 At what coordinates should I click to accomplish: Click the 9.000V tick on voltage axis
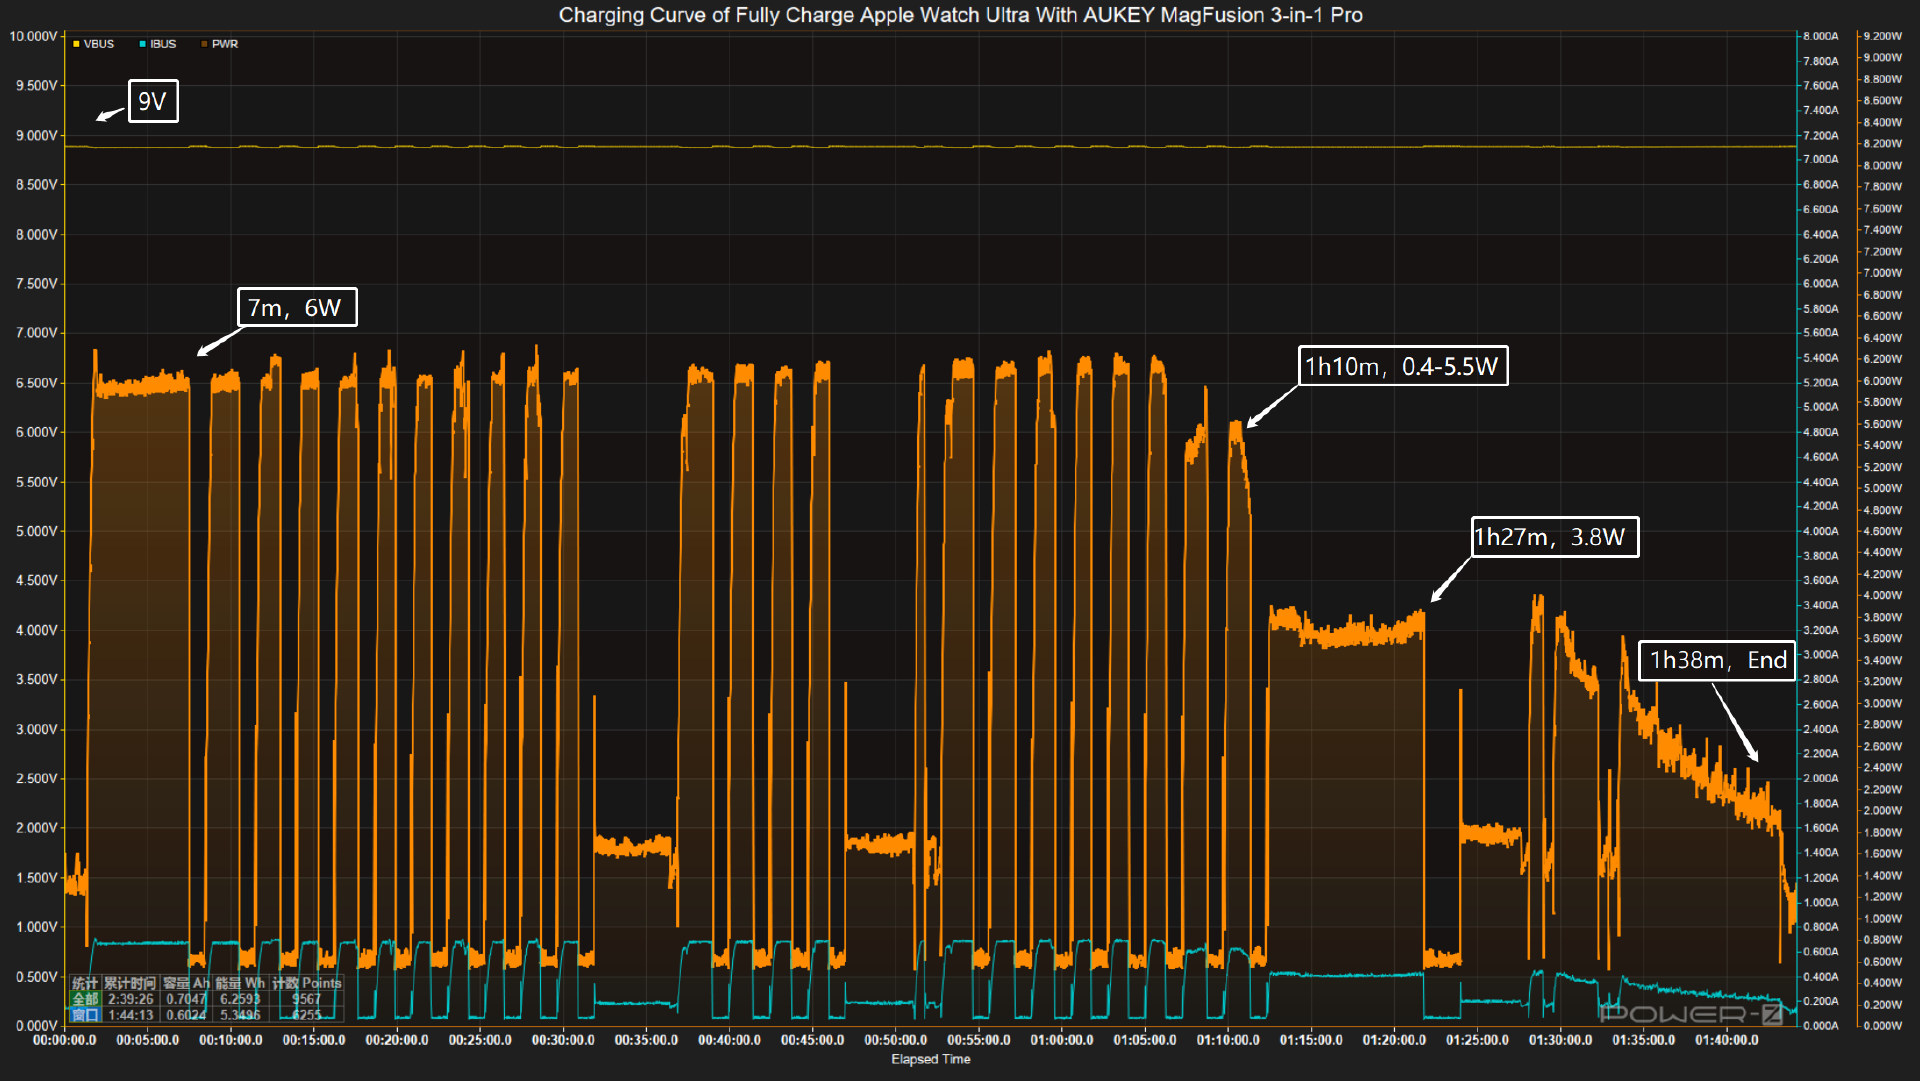tap(36, 135)
